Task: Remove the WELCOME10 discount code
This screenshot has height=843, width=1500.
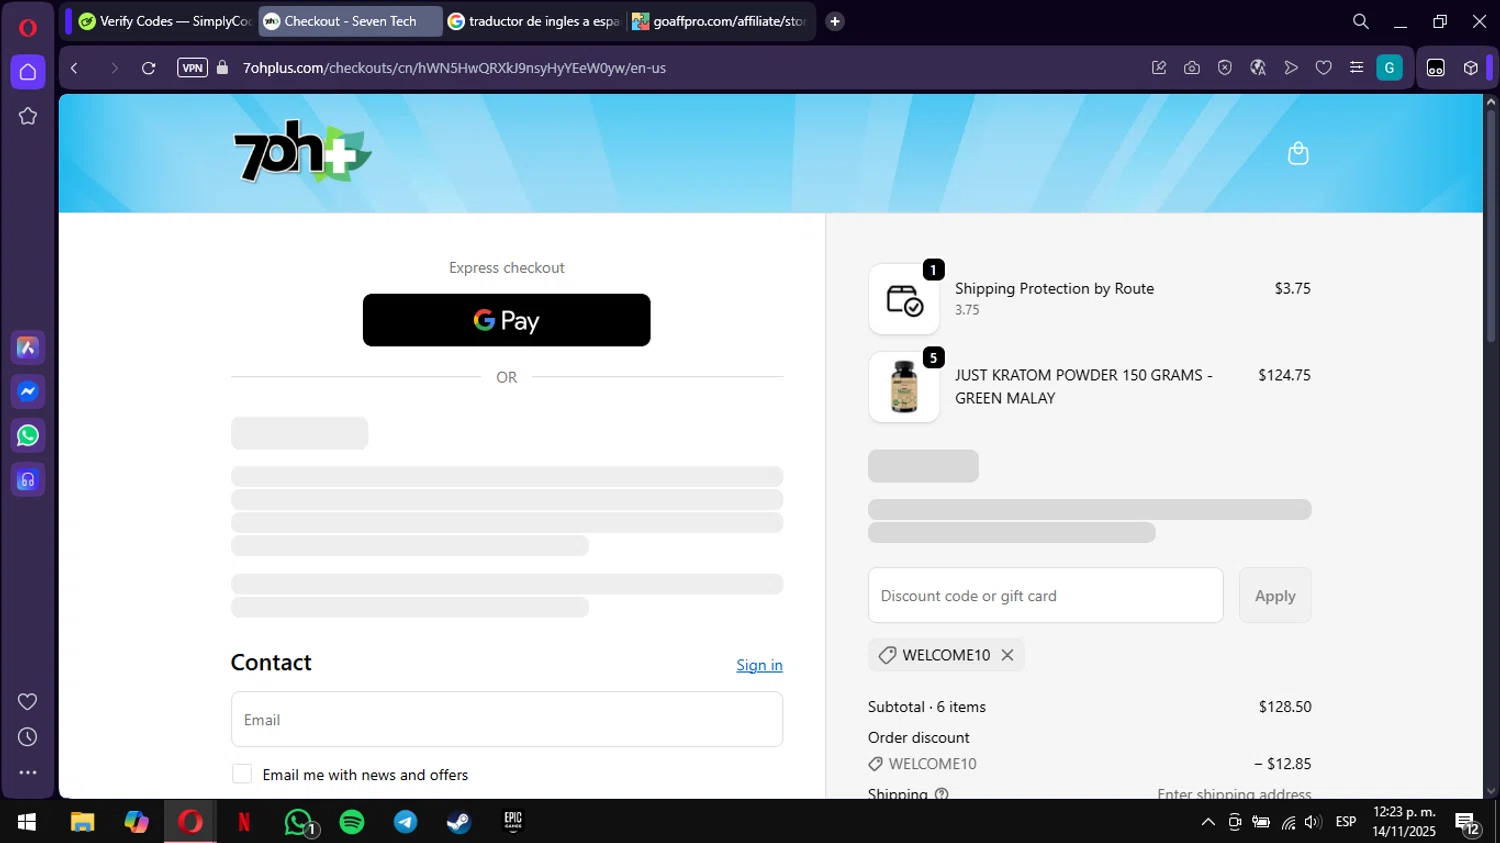Action: 1007,655
